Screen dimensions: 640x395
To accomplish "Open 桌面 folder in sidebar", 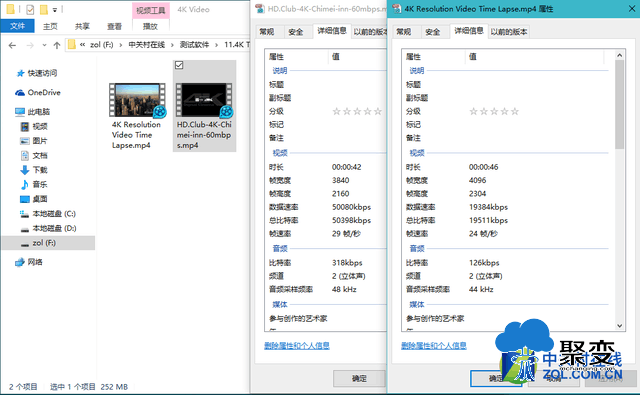I will coord(34,199).
